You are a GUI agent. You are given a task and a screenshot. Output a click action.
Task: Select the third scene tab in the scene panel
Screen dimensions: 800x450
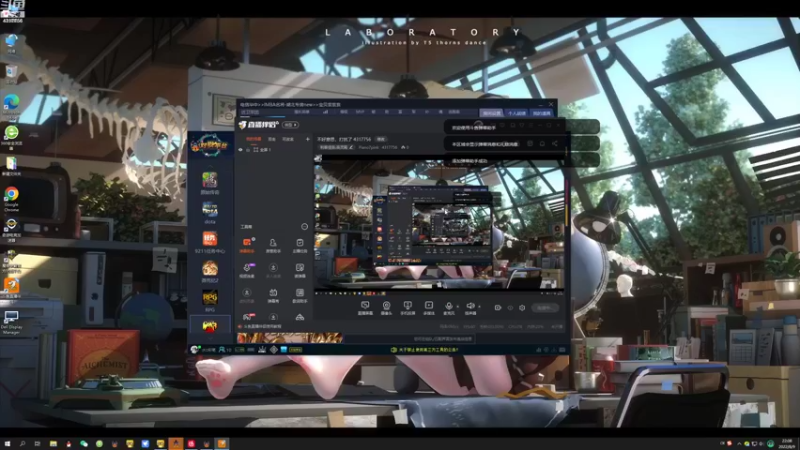[x=288, y=139]
